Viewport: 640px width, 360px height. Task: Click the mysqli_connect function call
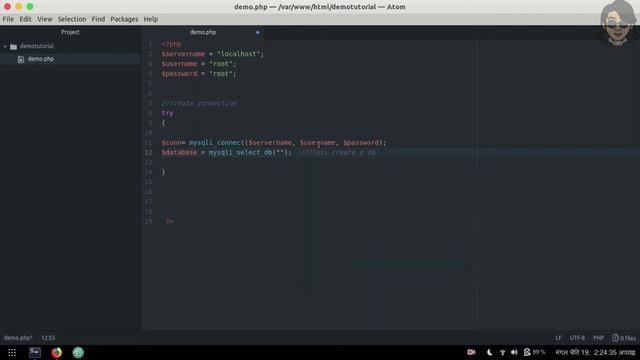click(216, 142)
